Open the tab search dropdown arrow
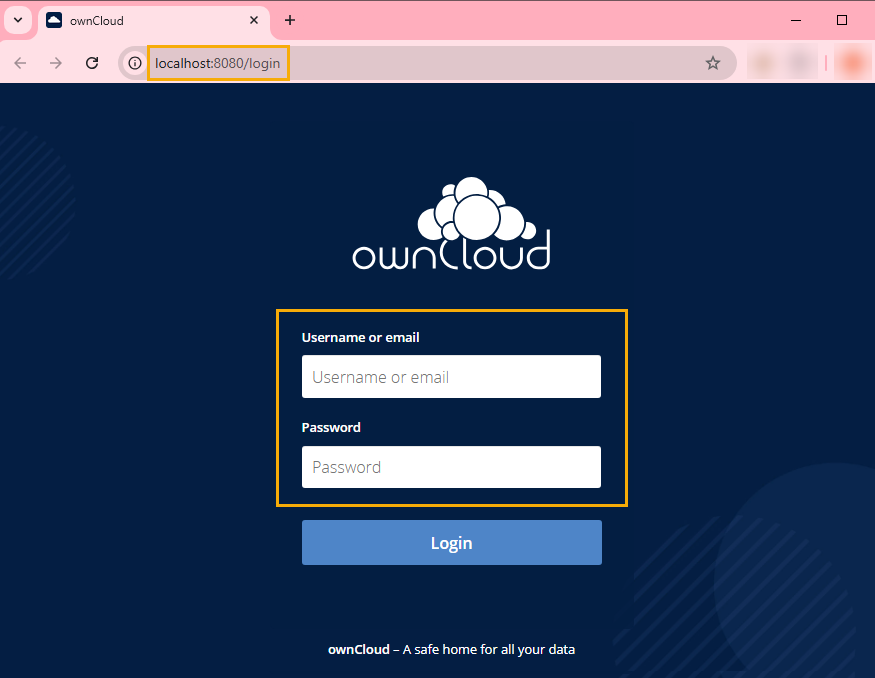875x678 pixels. (18, 21)
